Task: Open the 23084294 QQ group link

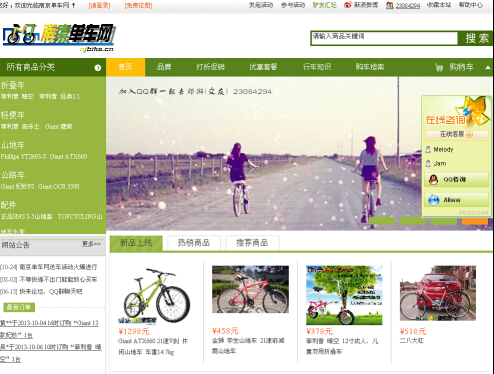Action: [408, 5]
